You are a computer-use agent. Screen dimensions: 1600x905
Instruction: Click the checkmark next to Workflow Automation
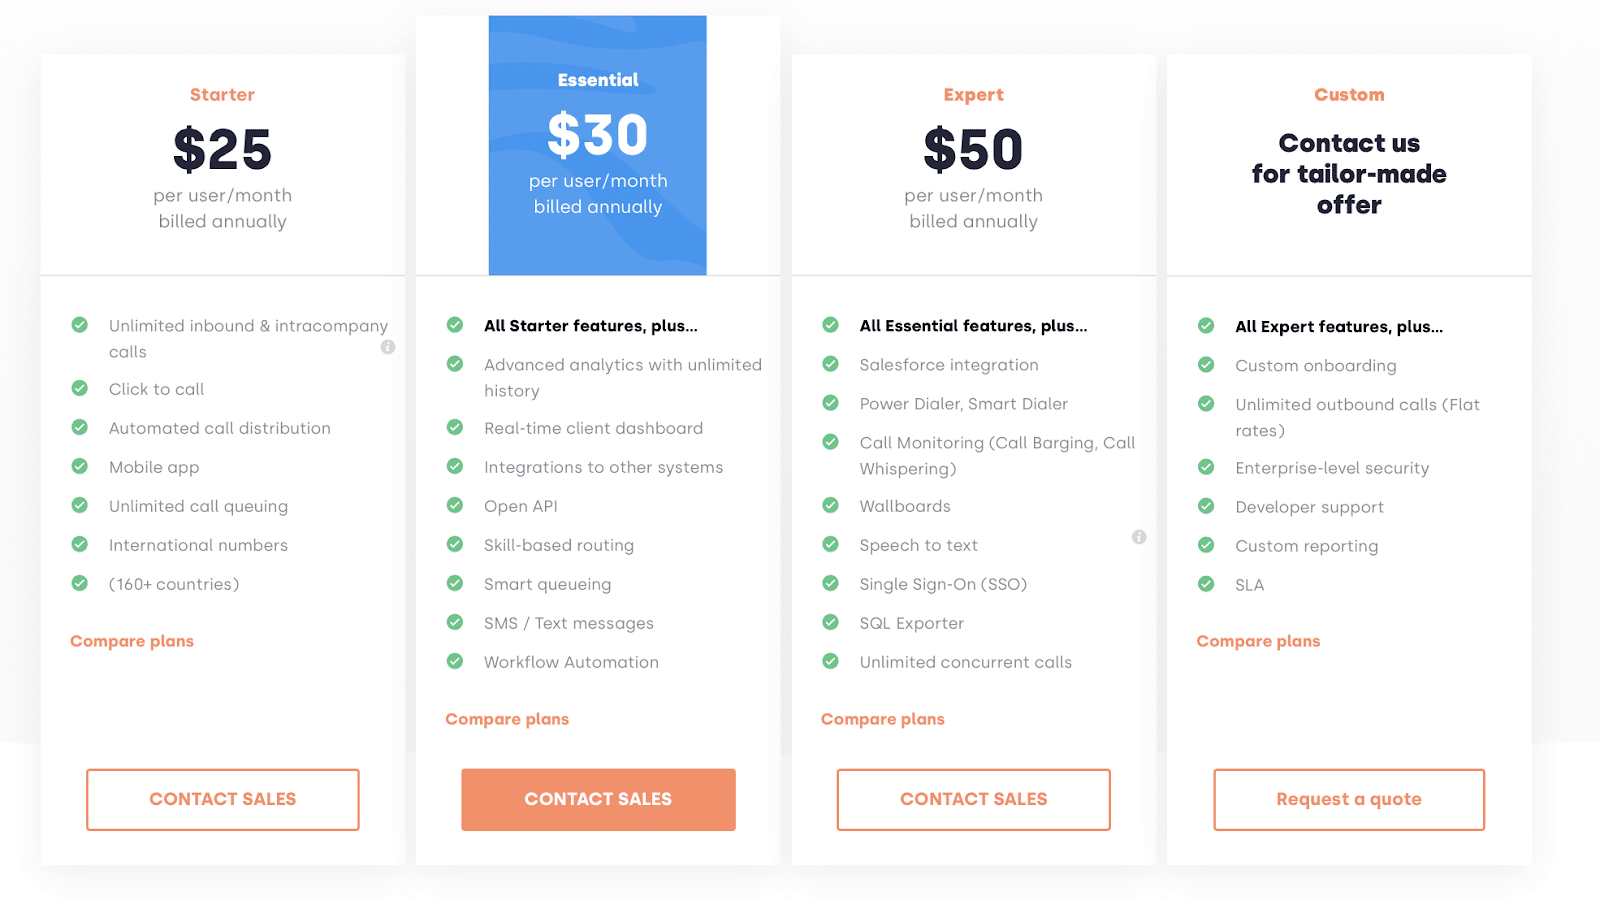(455, 661)
